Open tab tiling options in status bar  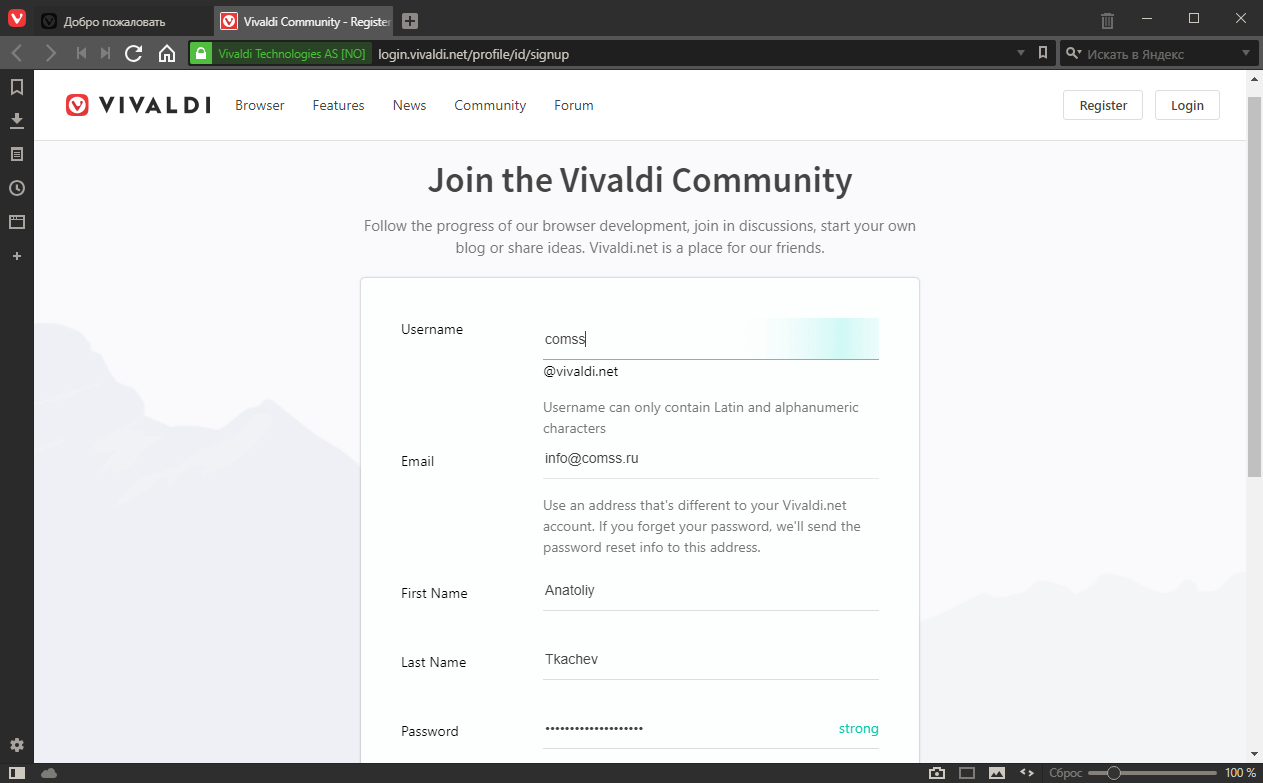click(967, 773)
